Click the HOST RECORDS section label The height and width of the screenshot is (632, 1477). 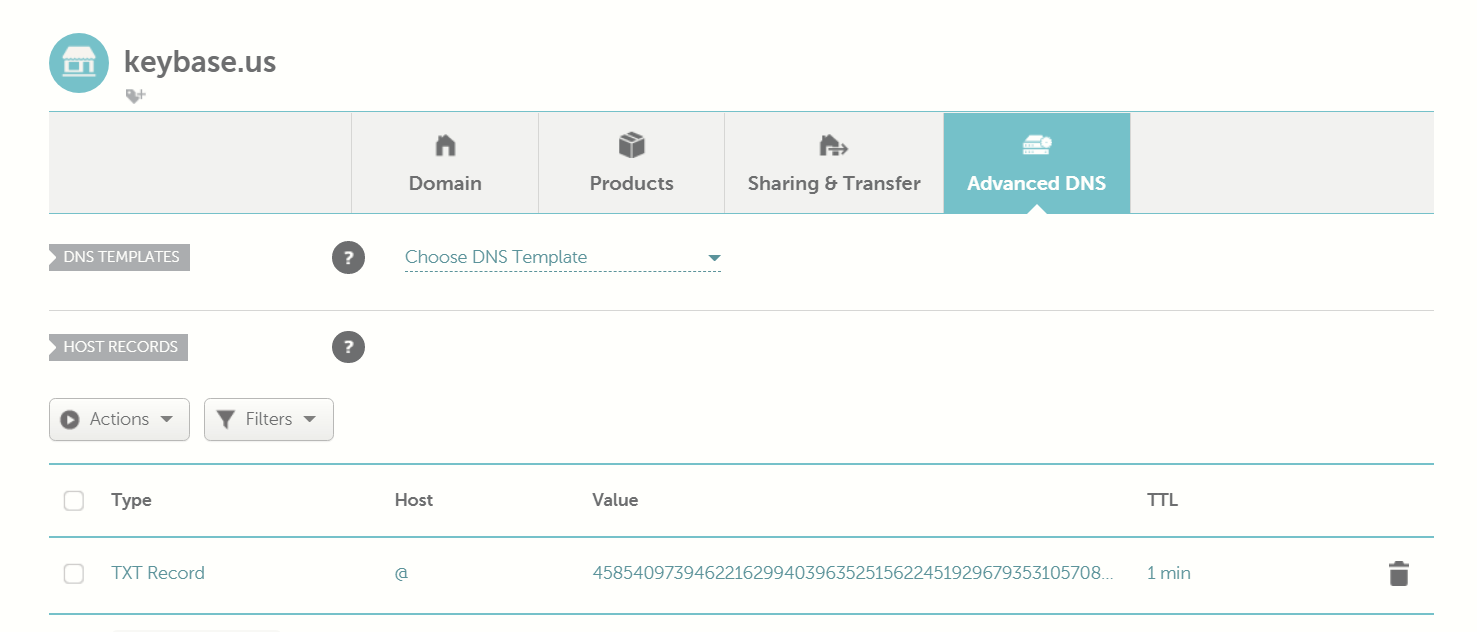pos(119,347)
